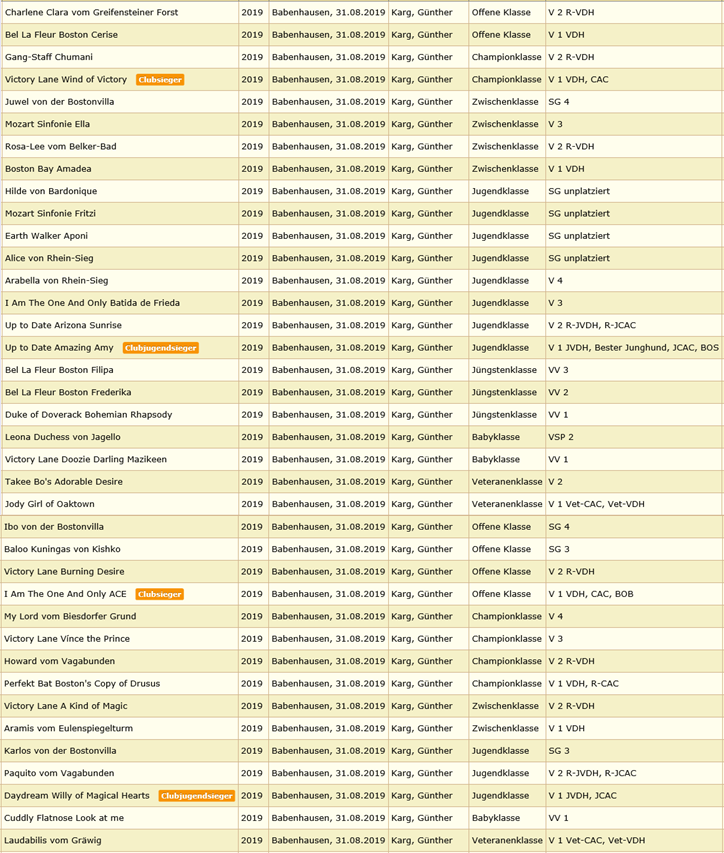This screenshot has height=853, width=724.
Task: Click result 'V 1 JVDH, JCAC'
Action: tap(583, 795)
